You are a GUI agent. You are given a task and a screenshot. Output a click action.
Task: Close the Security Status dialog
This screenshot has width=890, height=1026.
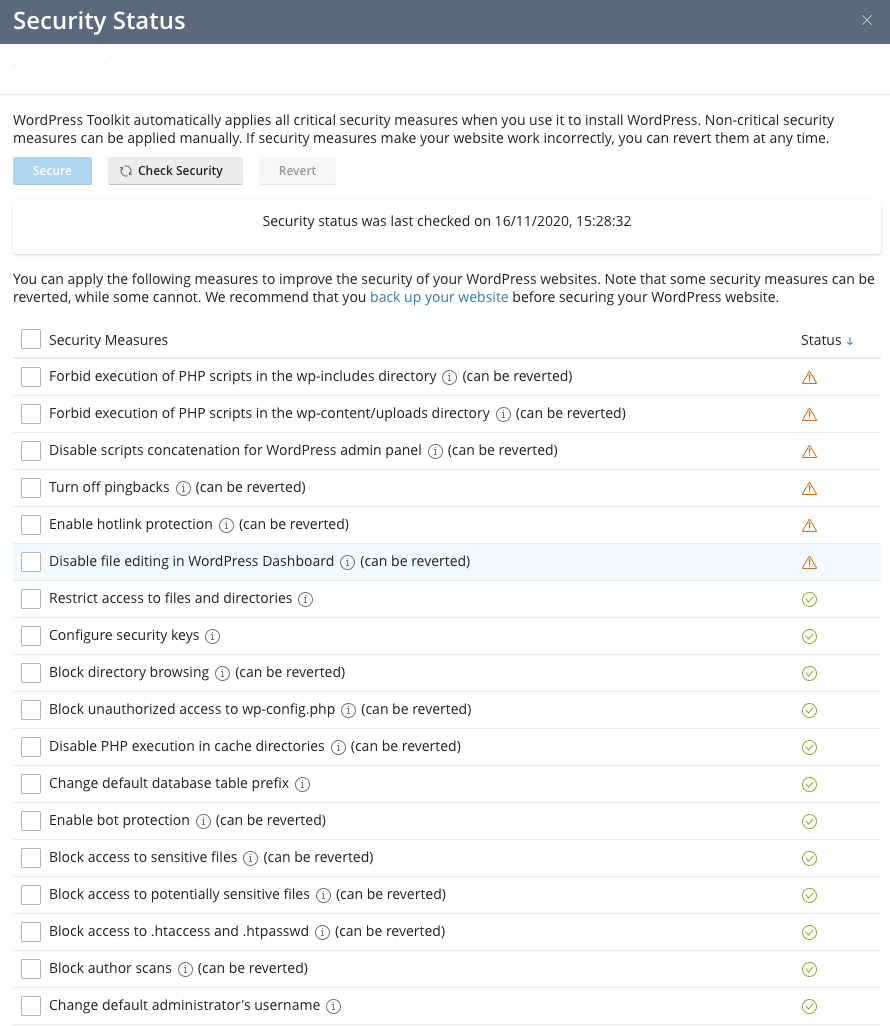[x=867, y=20]
